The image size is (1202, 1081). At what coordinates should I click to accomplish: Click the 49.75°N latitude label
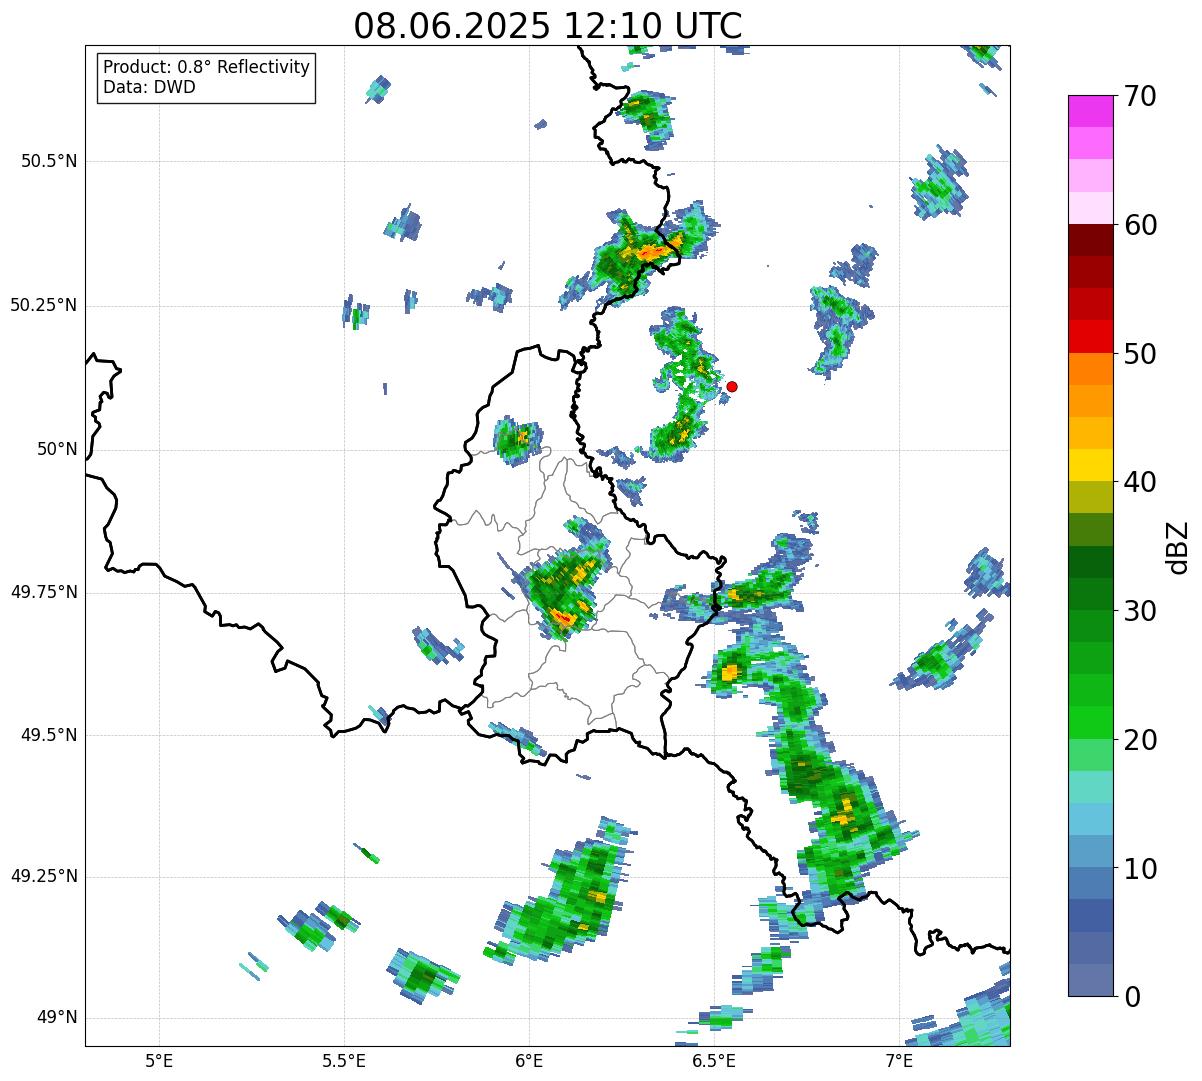(x=44, y=592)
